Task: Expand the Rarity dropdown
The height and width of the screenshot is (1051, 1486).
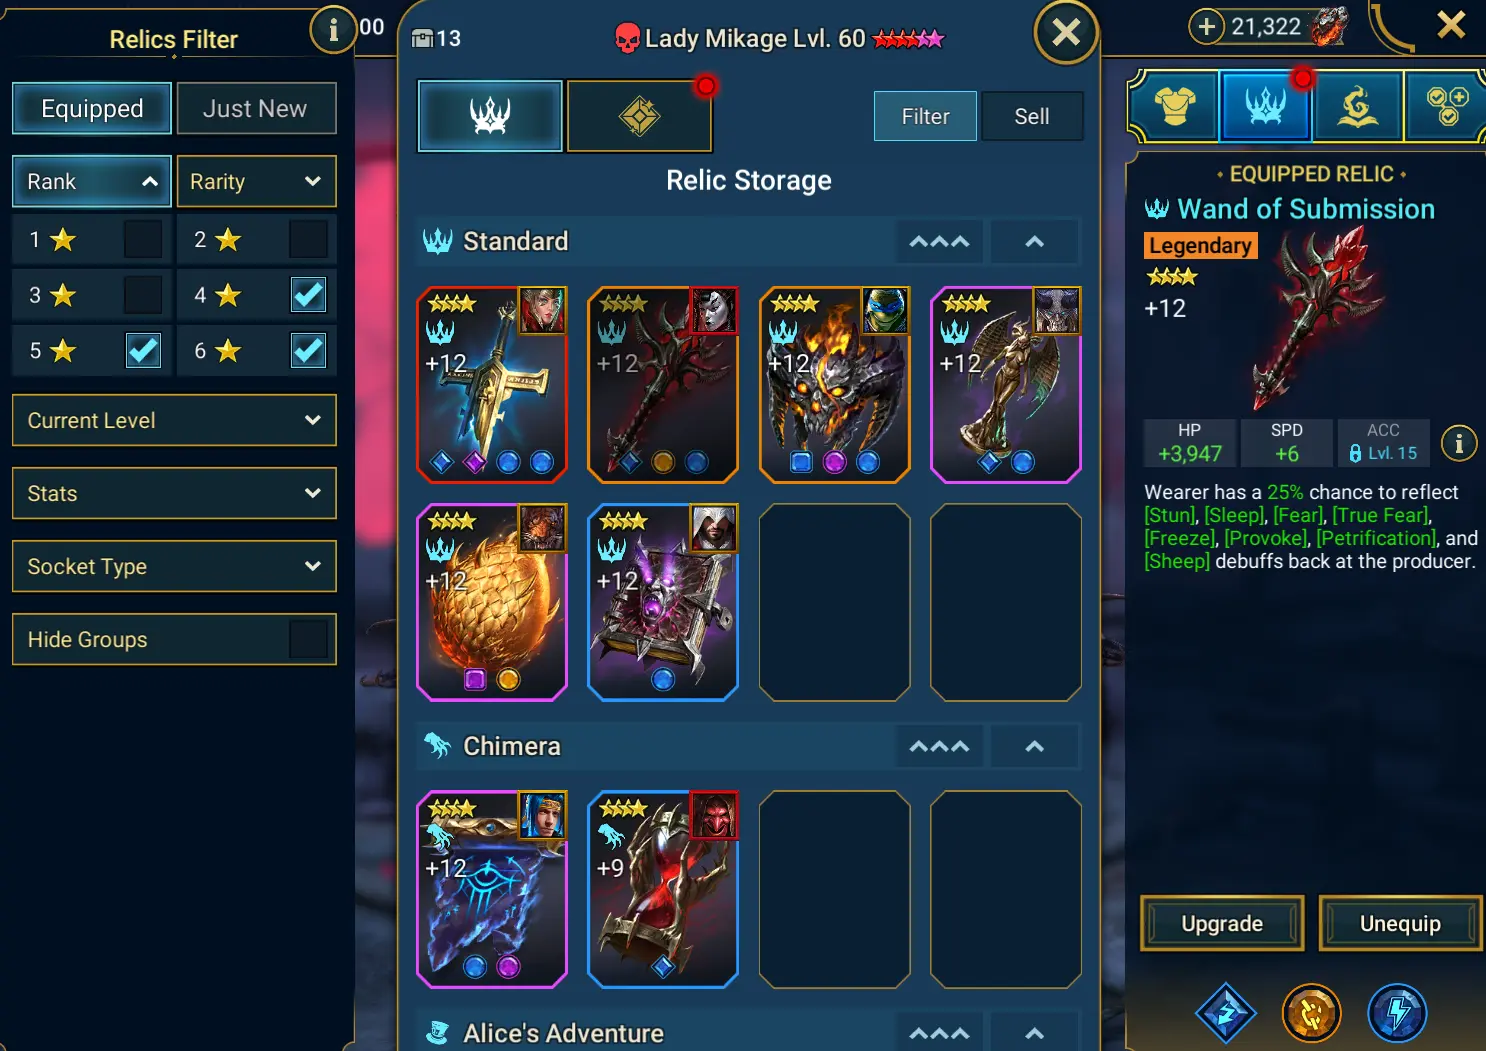Action: 256,181
